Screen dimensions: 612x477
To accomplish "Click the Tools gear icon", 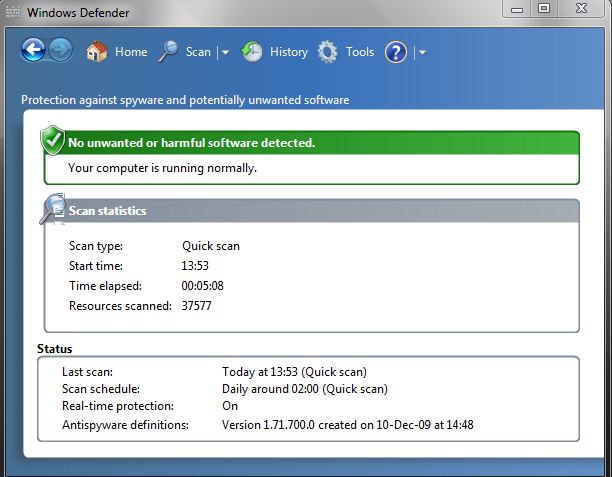I will point(327,52).
